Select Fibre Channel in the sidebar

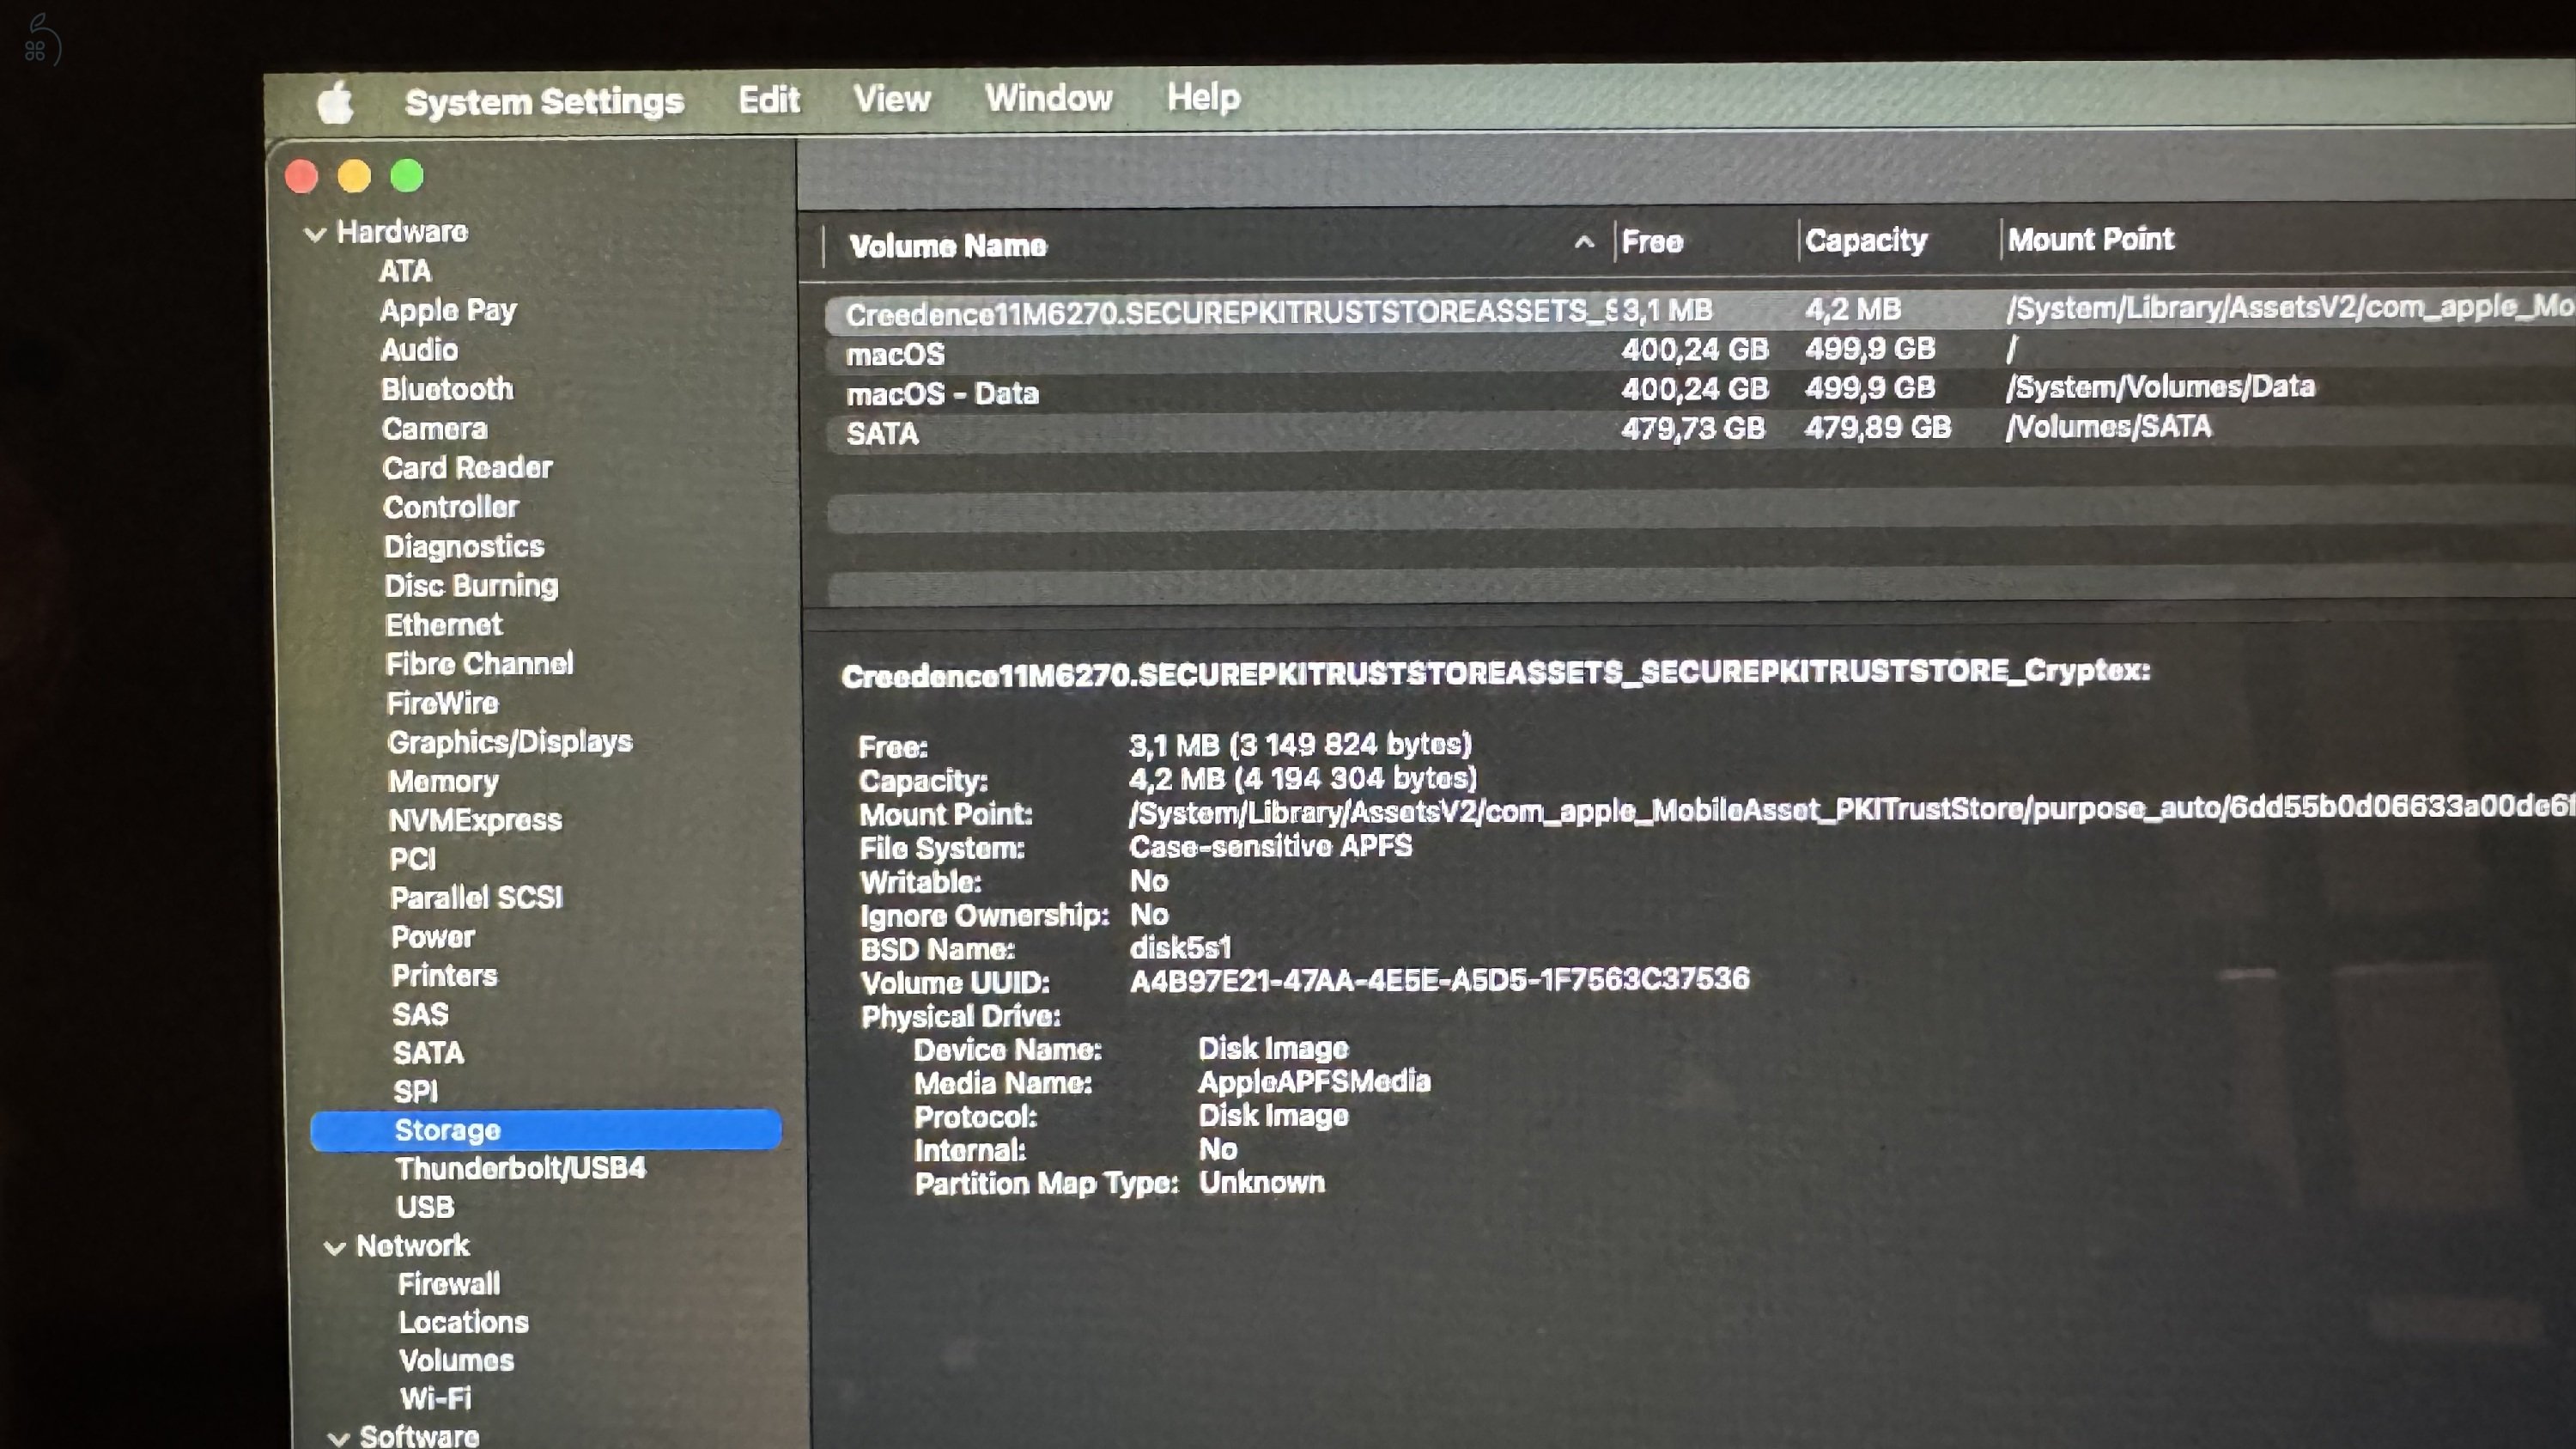click(480, 664)
